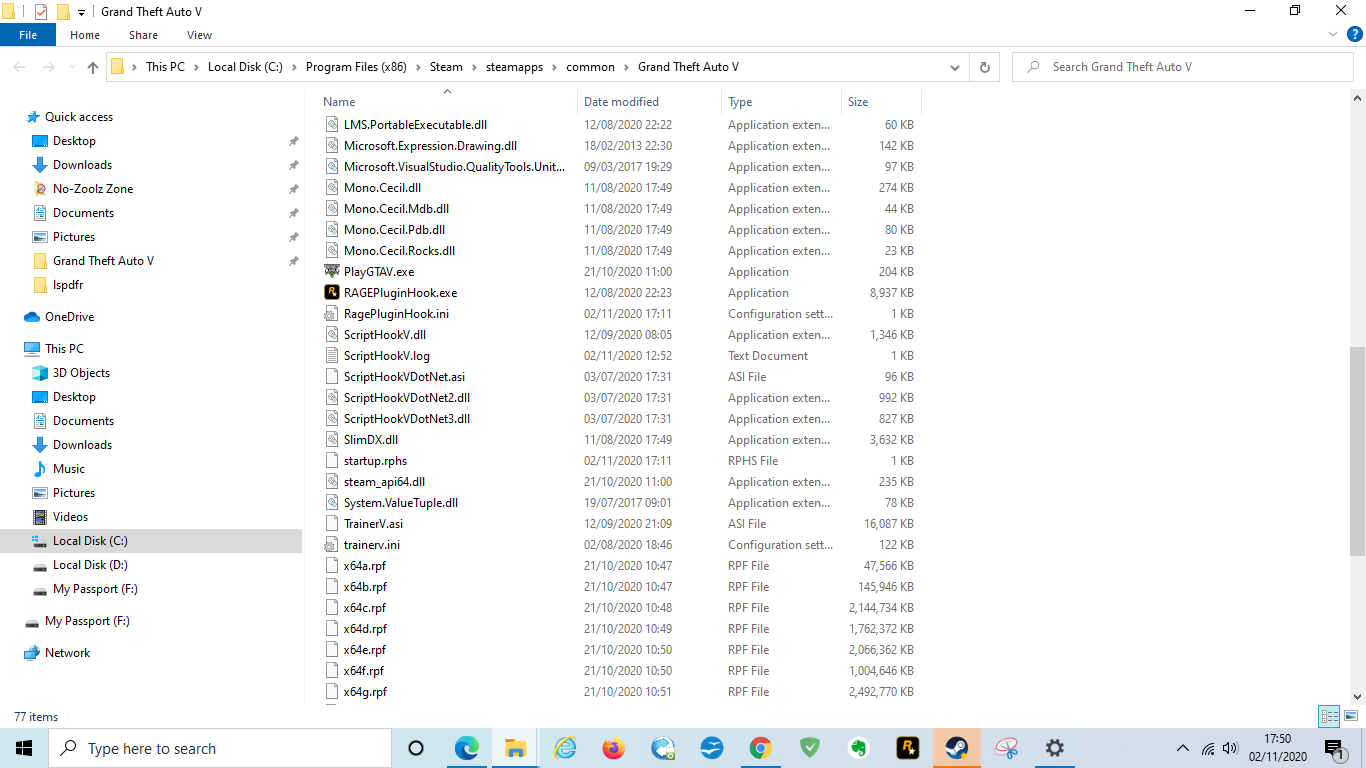Open the green shield app in taskbar
This screenshot has height=768, width=1366.
tap(809, 748)
